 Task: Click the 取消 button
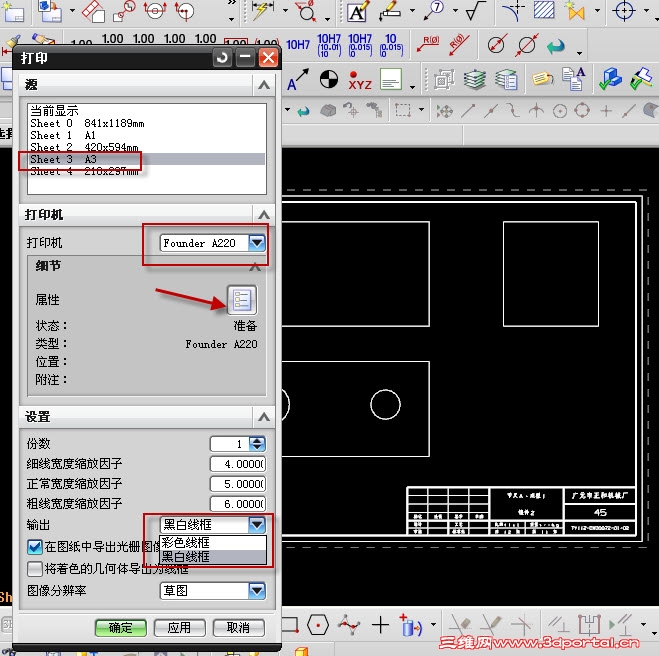tap(238, 628)
